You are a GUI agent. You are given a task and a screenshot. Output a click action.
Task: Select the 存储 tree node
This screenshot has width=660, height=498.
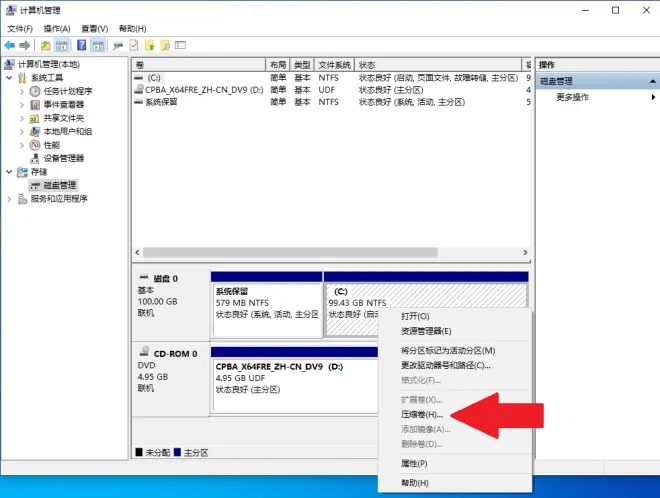[39, 172]
